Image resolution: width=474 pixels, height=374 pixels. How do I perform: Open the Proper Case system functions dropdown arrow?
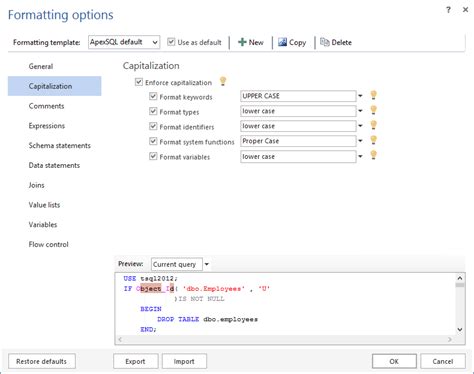[360, 141]
